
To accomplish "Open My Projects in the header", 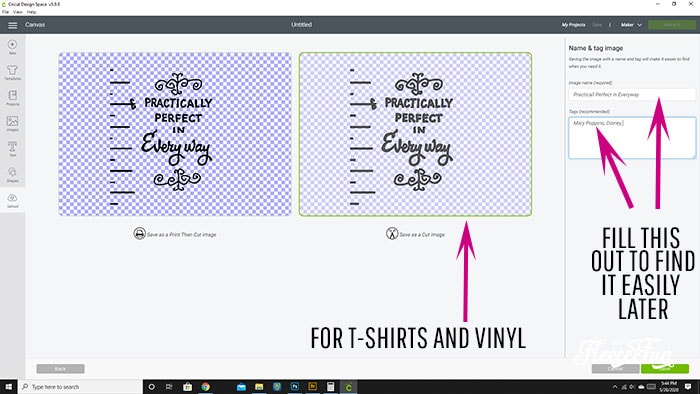I will [573, 25].
